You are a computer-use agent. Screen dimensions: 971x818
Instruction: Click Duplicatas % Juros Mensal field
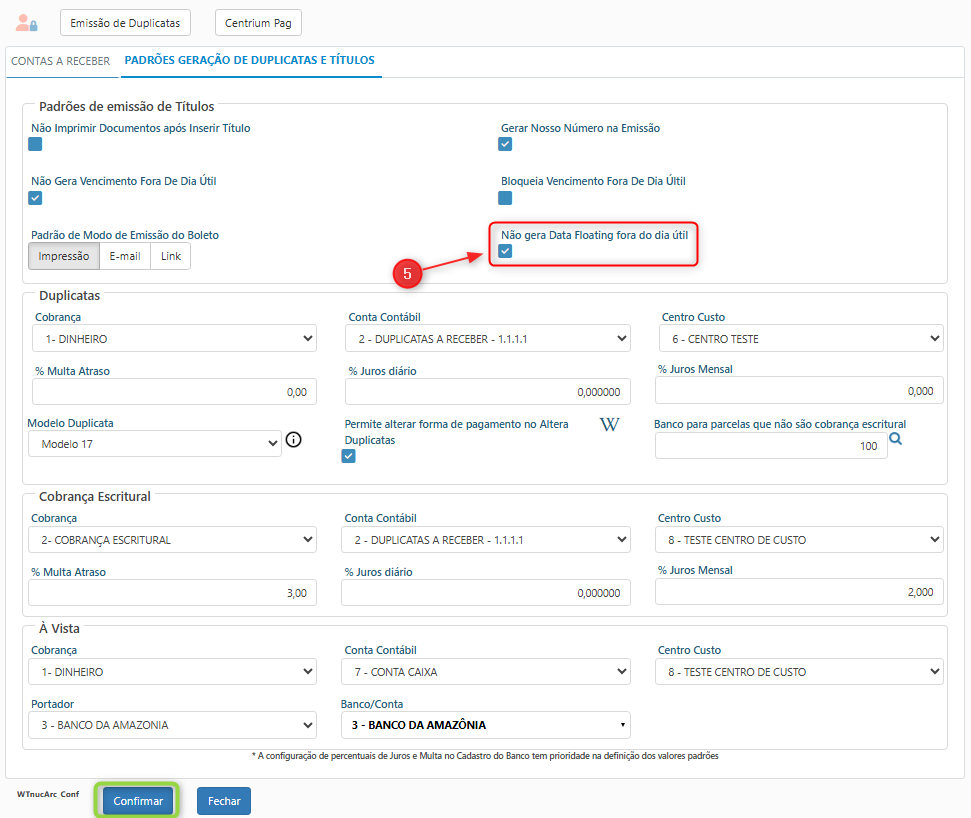coord(799,391)
